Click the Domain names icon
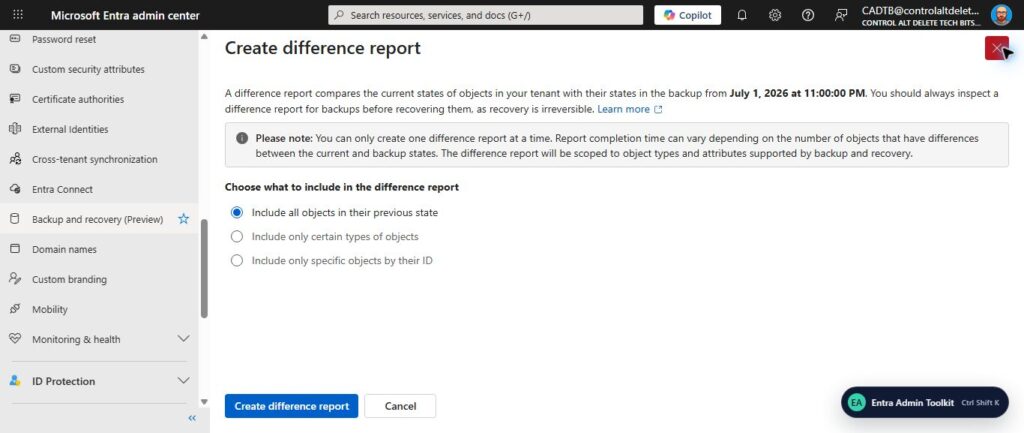The width and height of the screenshot is (1024, 433). tap(15, 249)
